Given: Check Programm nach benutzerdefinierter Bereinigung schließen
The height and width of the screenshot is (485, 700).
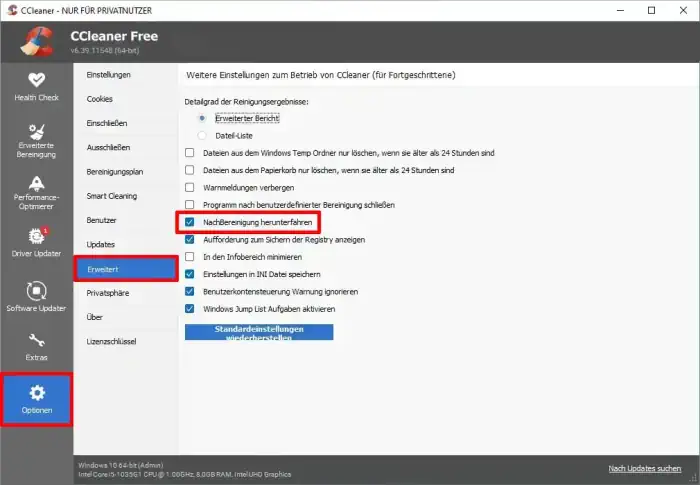Looking at the screenshot, I should [190, 205].
